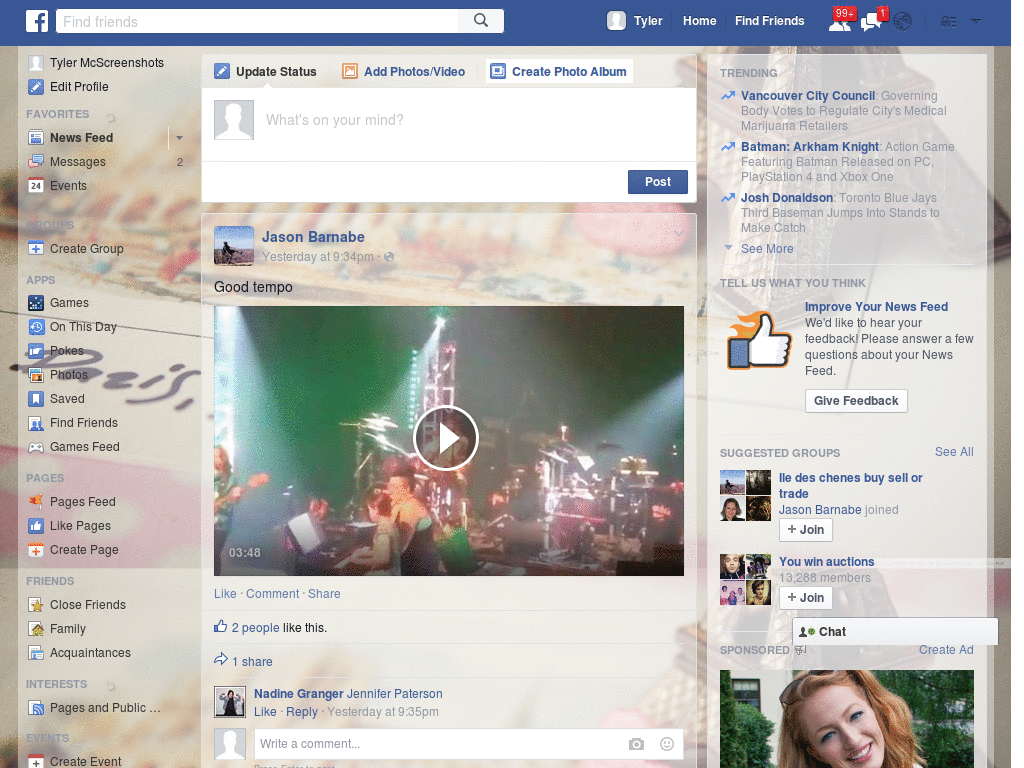This screenshot has height=768, width=1024.
Task: Focus the Find friends search field
Action: 257,21
